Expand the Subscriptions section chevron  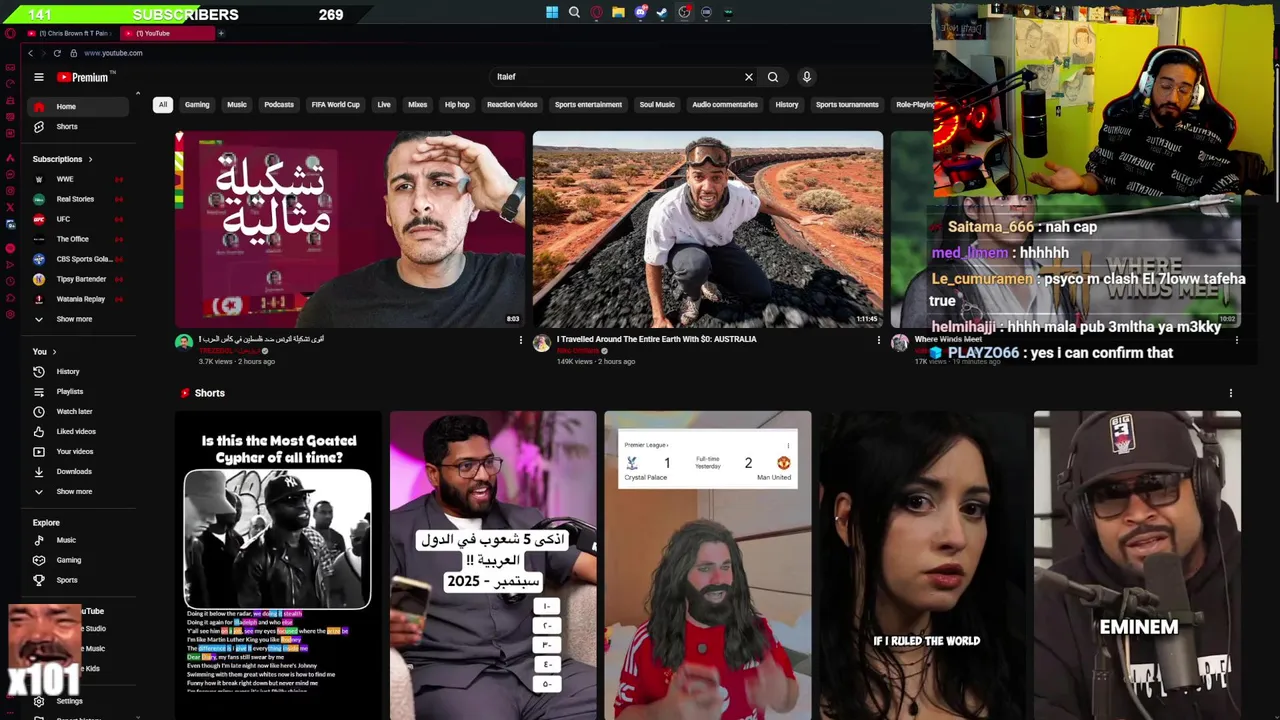tap(90, 159)
